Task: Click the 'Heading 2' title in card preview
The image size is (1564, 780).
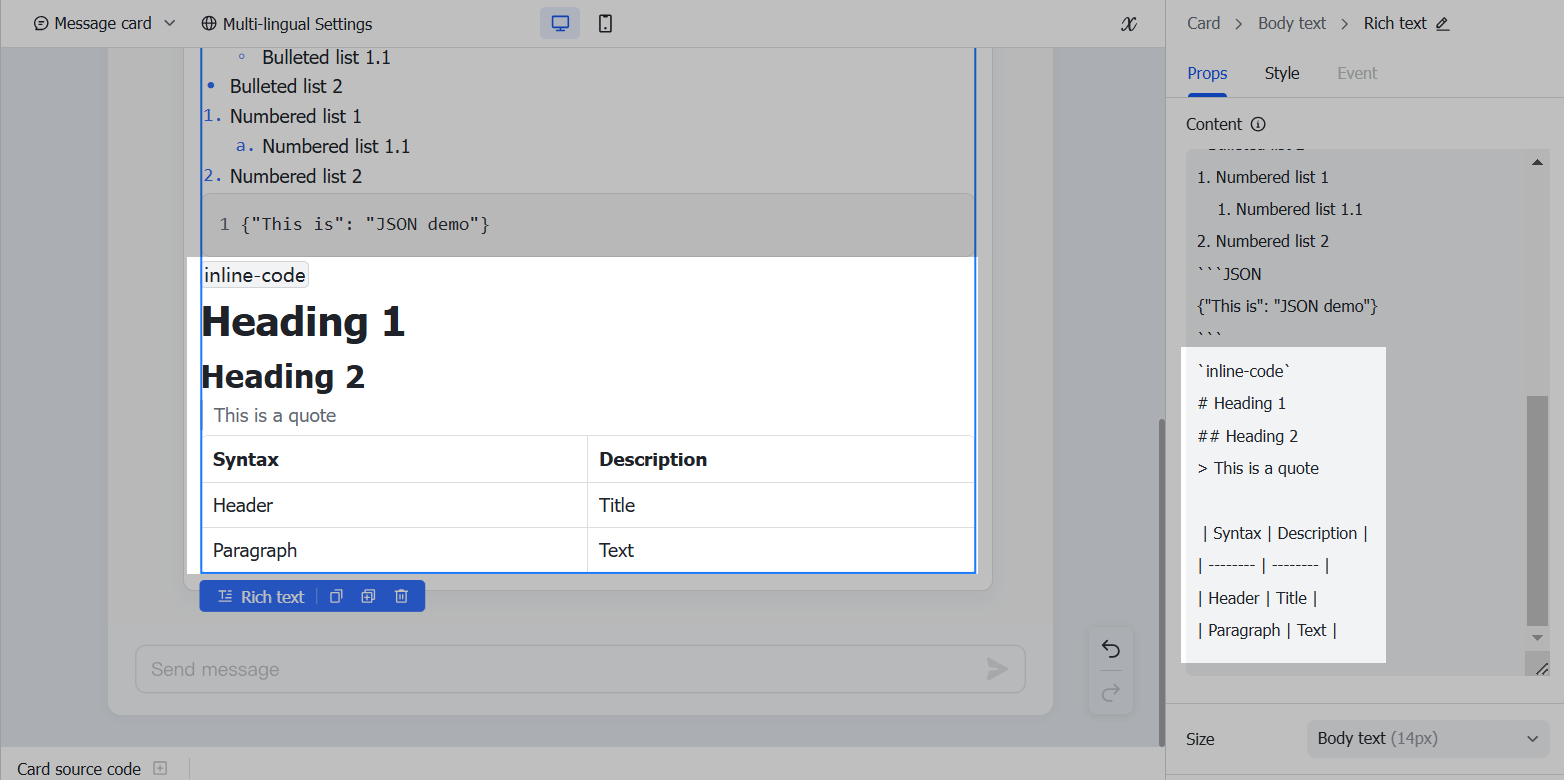Action: (283, 377)
